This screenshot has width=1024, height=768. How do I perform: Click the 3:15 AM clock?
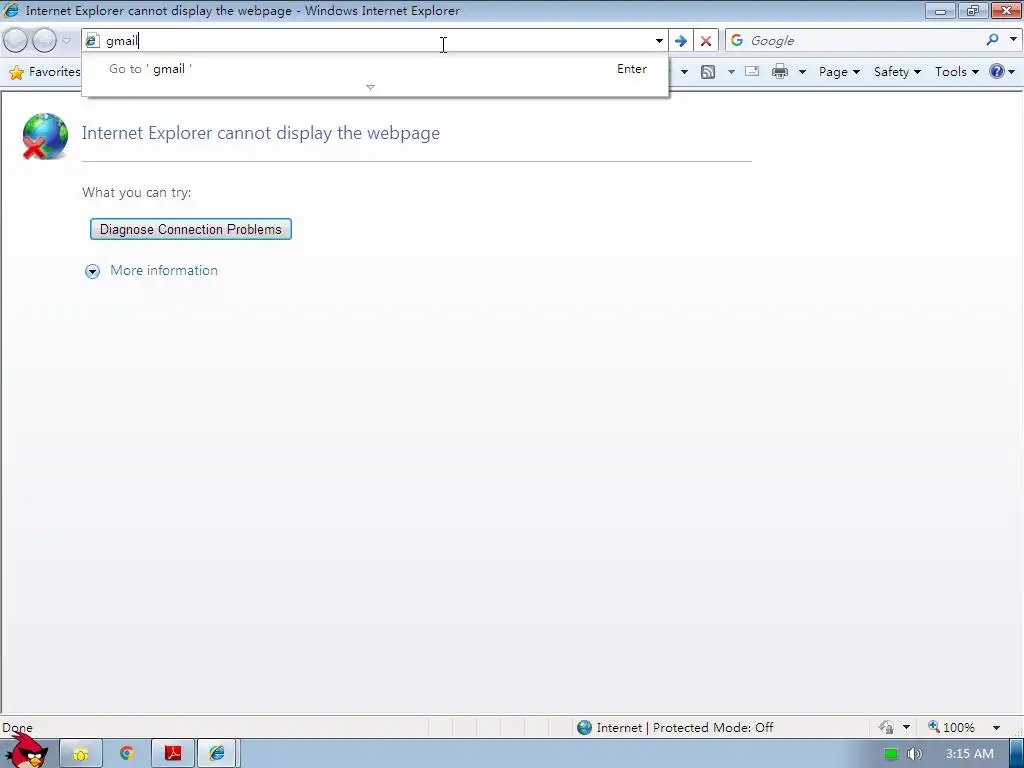coord(970,754)
